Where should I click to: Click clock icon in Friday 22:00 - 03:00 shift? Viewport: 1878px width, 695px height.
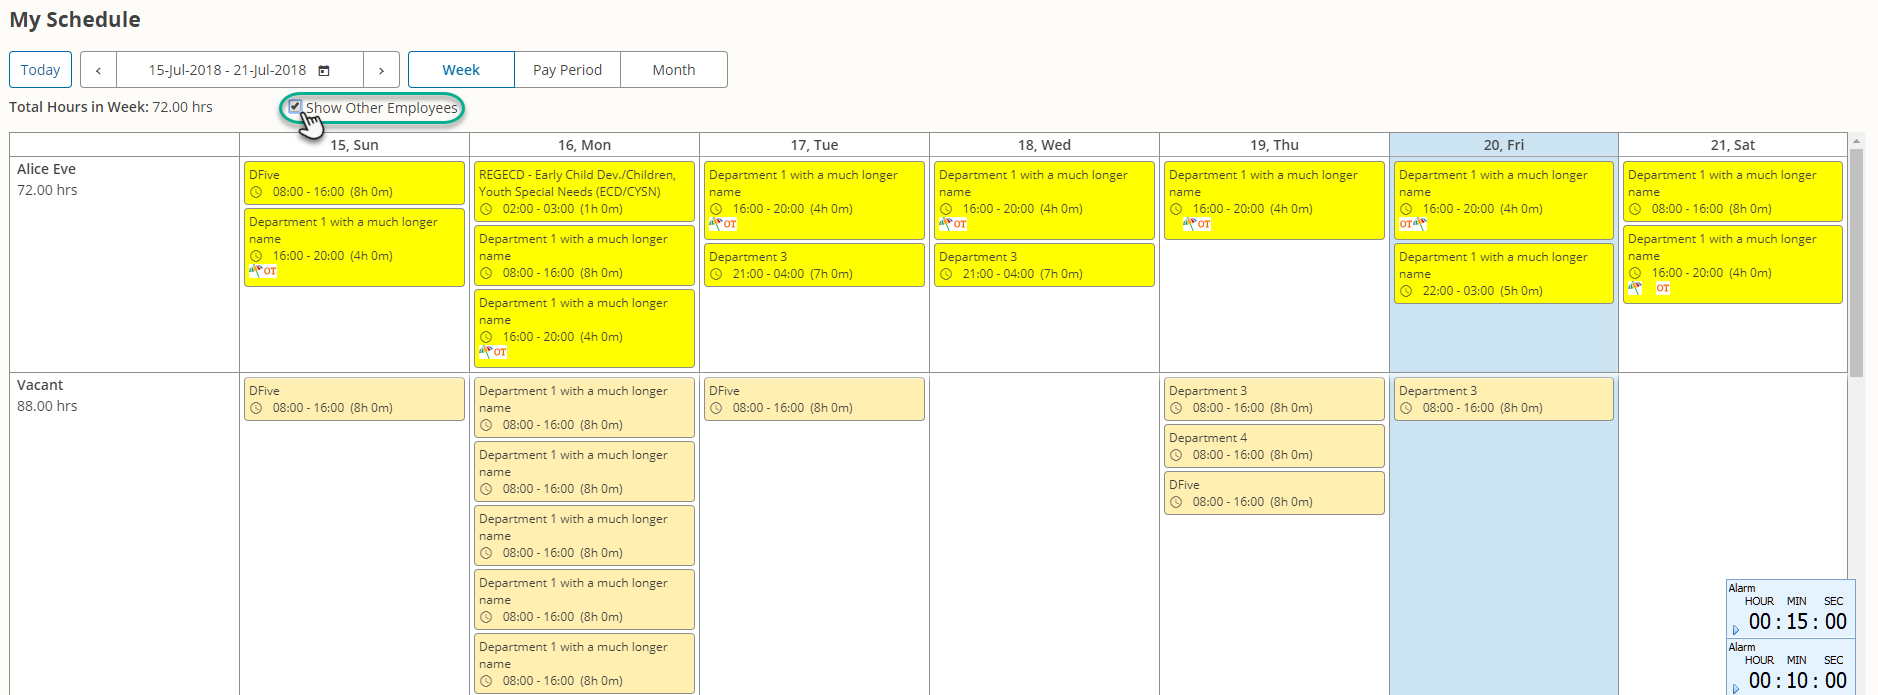tap(1406, 291)
